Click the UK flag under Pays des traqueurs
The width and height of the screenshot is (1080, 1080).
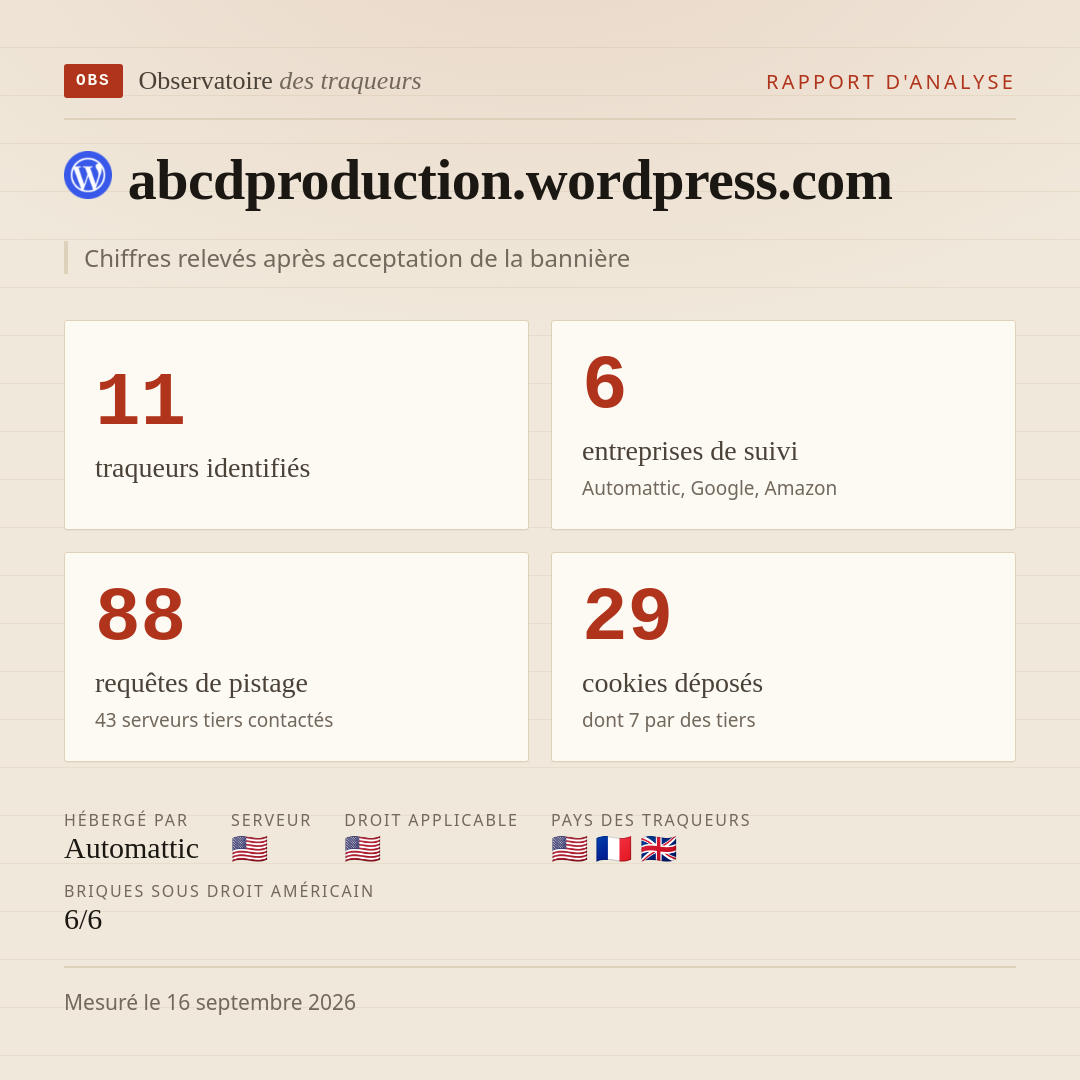(x=658, y=849)
